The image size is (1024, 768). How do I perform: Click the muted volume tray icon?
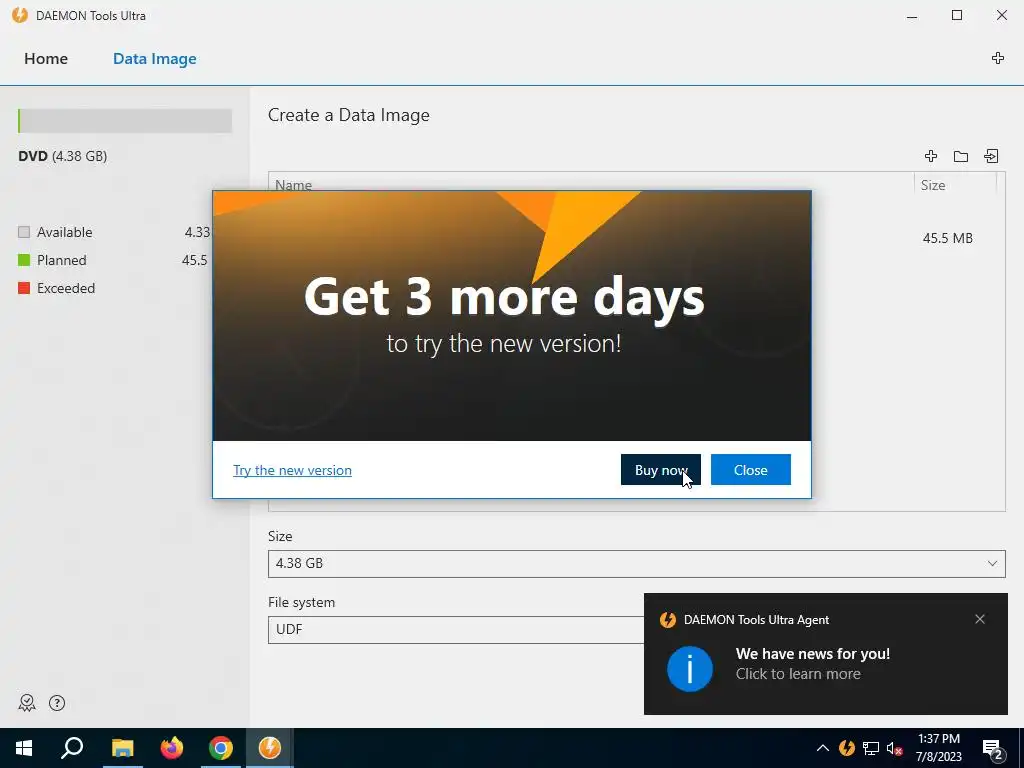point(894,749)
